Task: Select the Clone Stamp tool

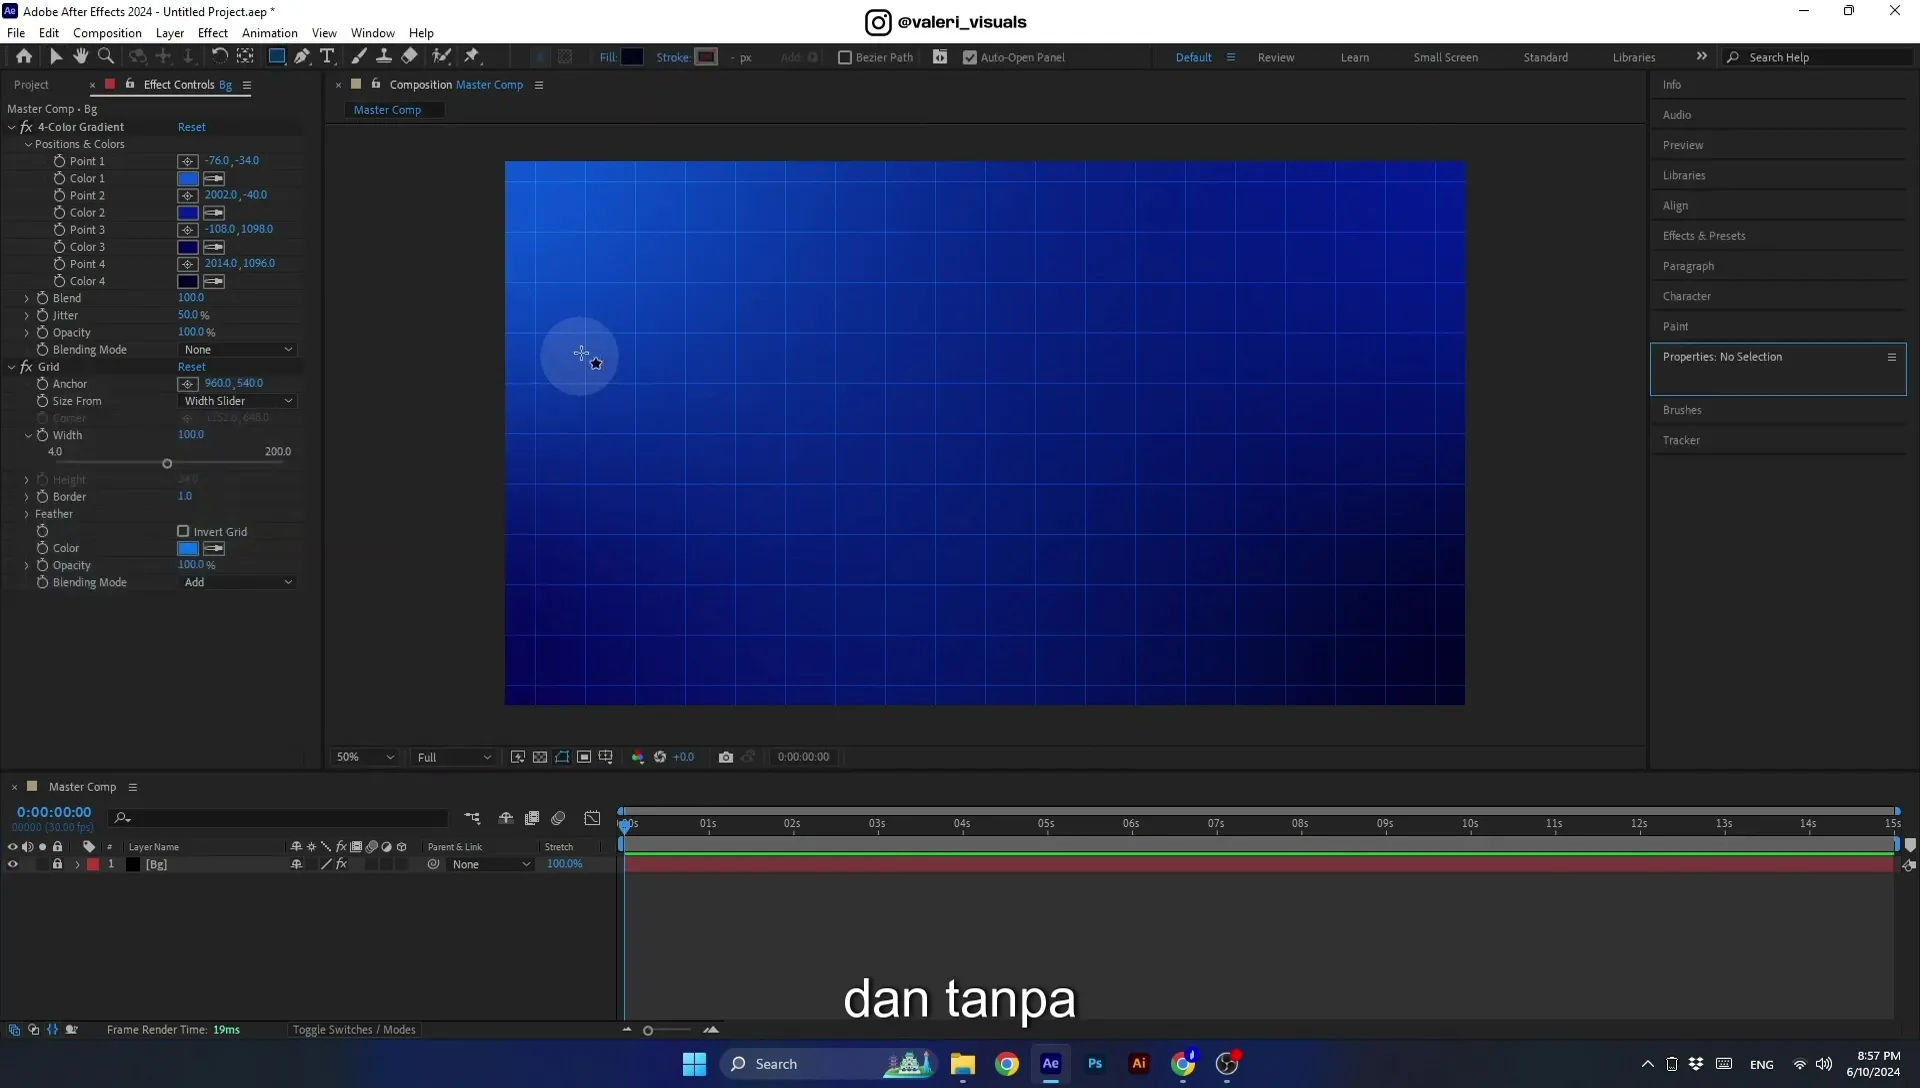Action: pos(383,57)
